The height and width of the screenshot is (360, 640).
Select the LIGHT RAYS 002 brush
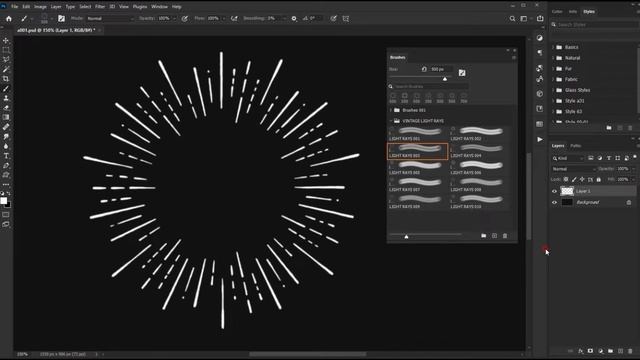(x=479, y=134)
